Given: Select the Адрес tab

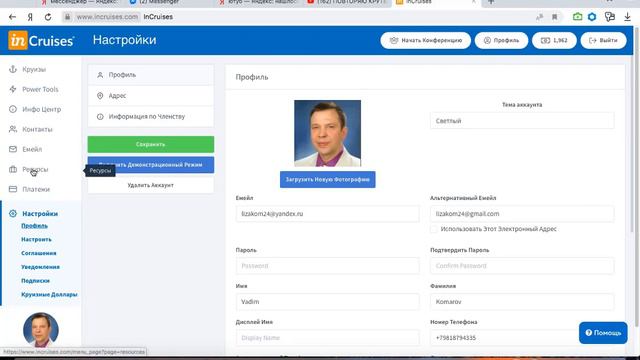Looking at the screenshot, I should click(x=151, y=96).
